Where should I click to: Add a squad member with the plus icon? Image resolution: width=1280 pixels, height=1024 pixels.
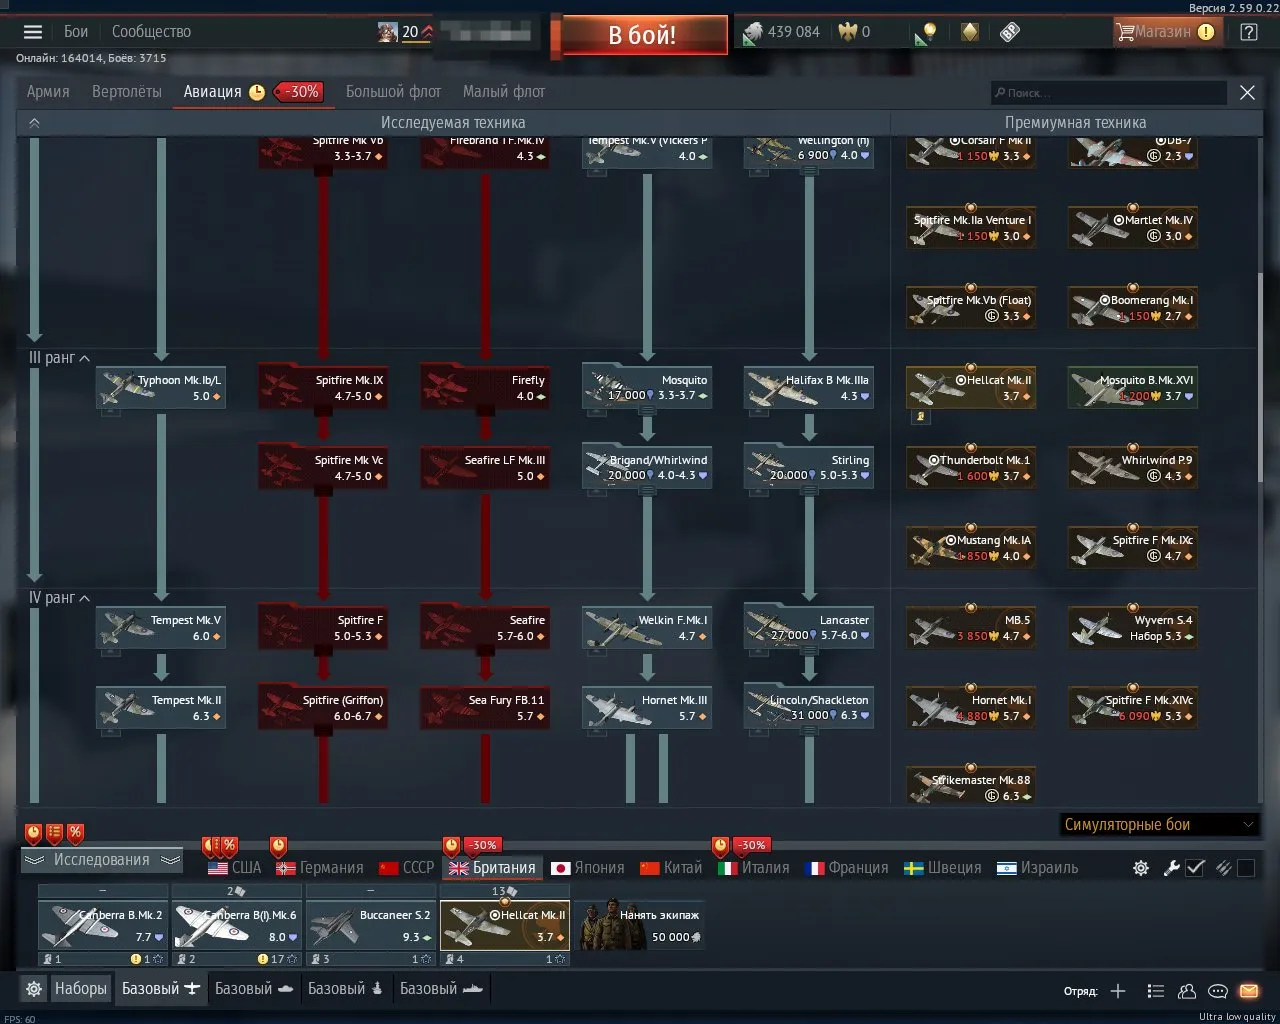1118,991
